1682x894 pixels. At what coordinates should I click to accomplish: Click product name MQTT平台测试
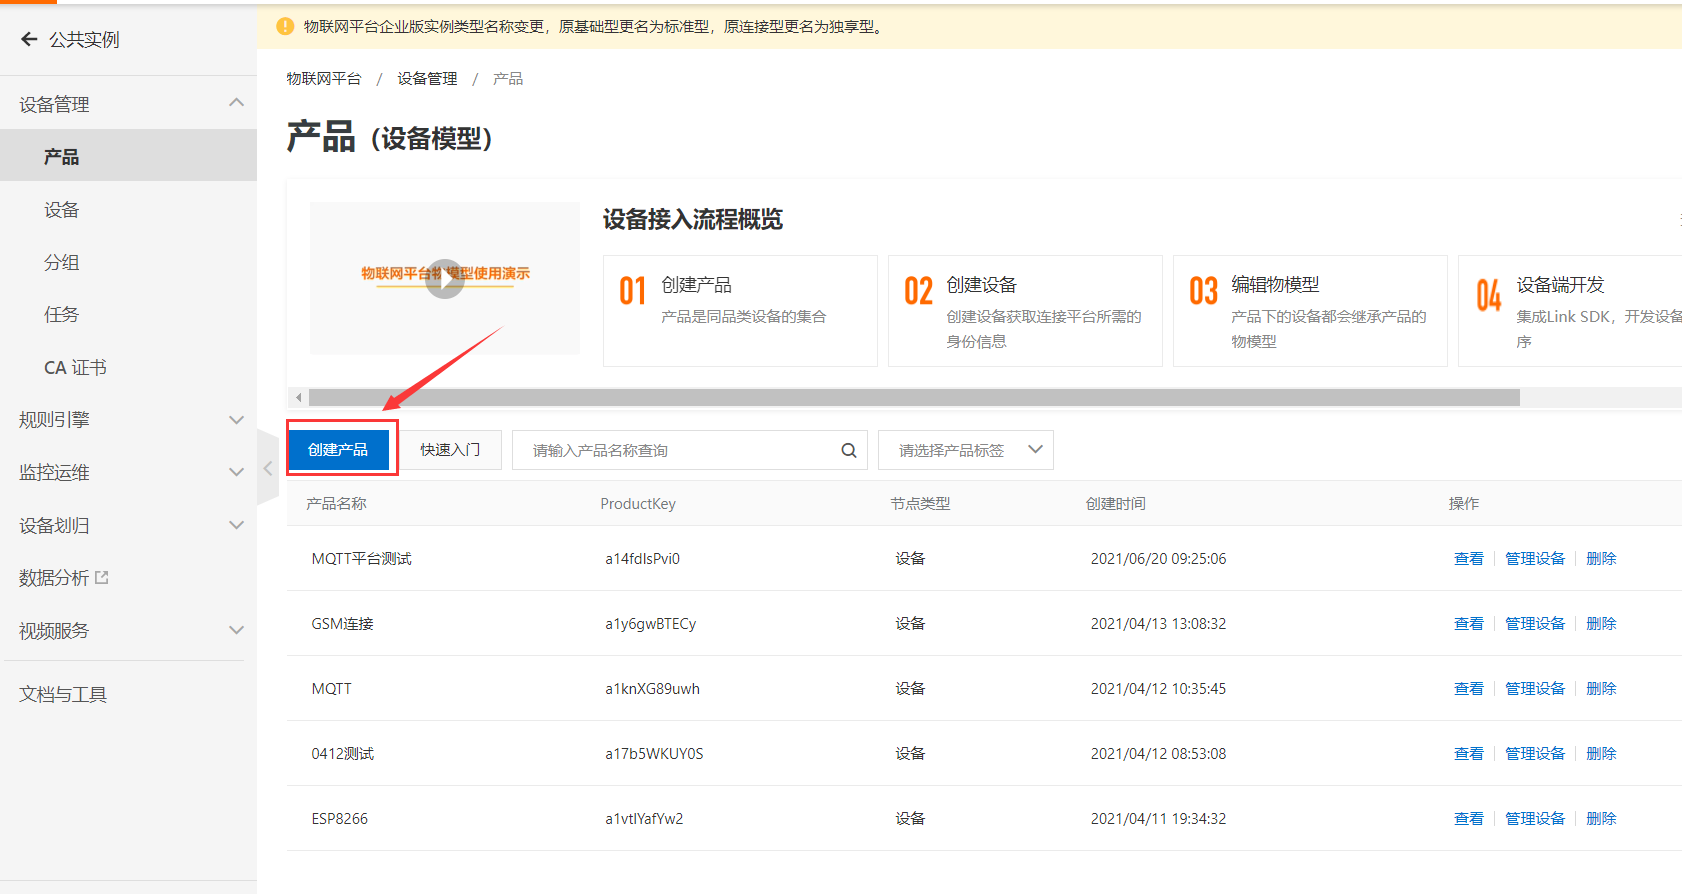click(361, 558)
